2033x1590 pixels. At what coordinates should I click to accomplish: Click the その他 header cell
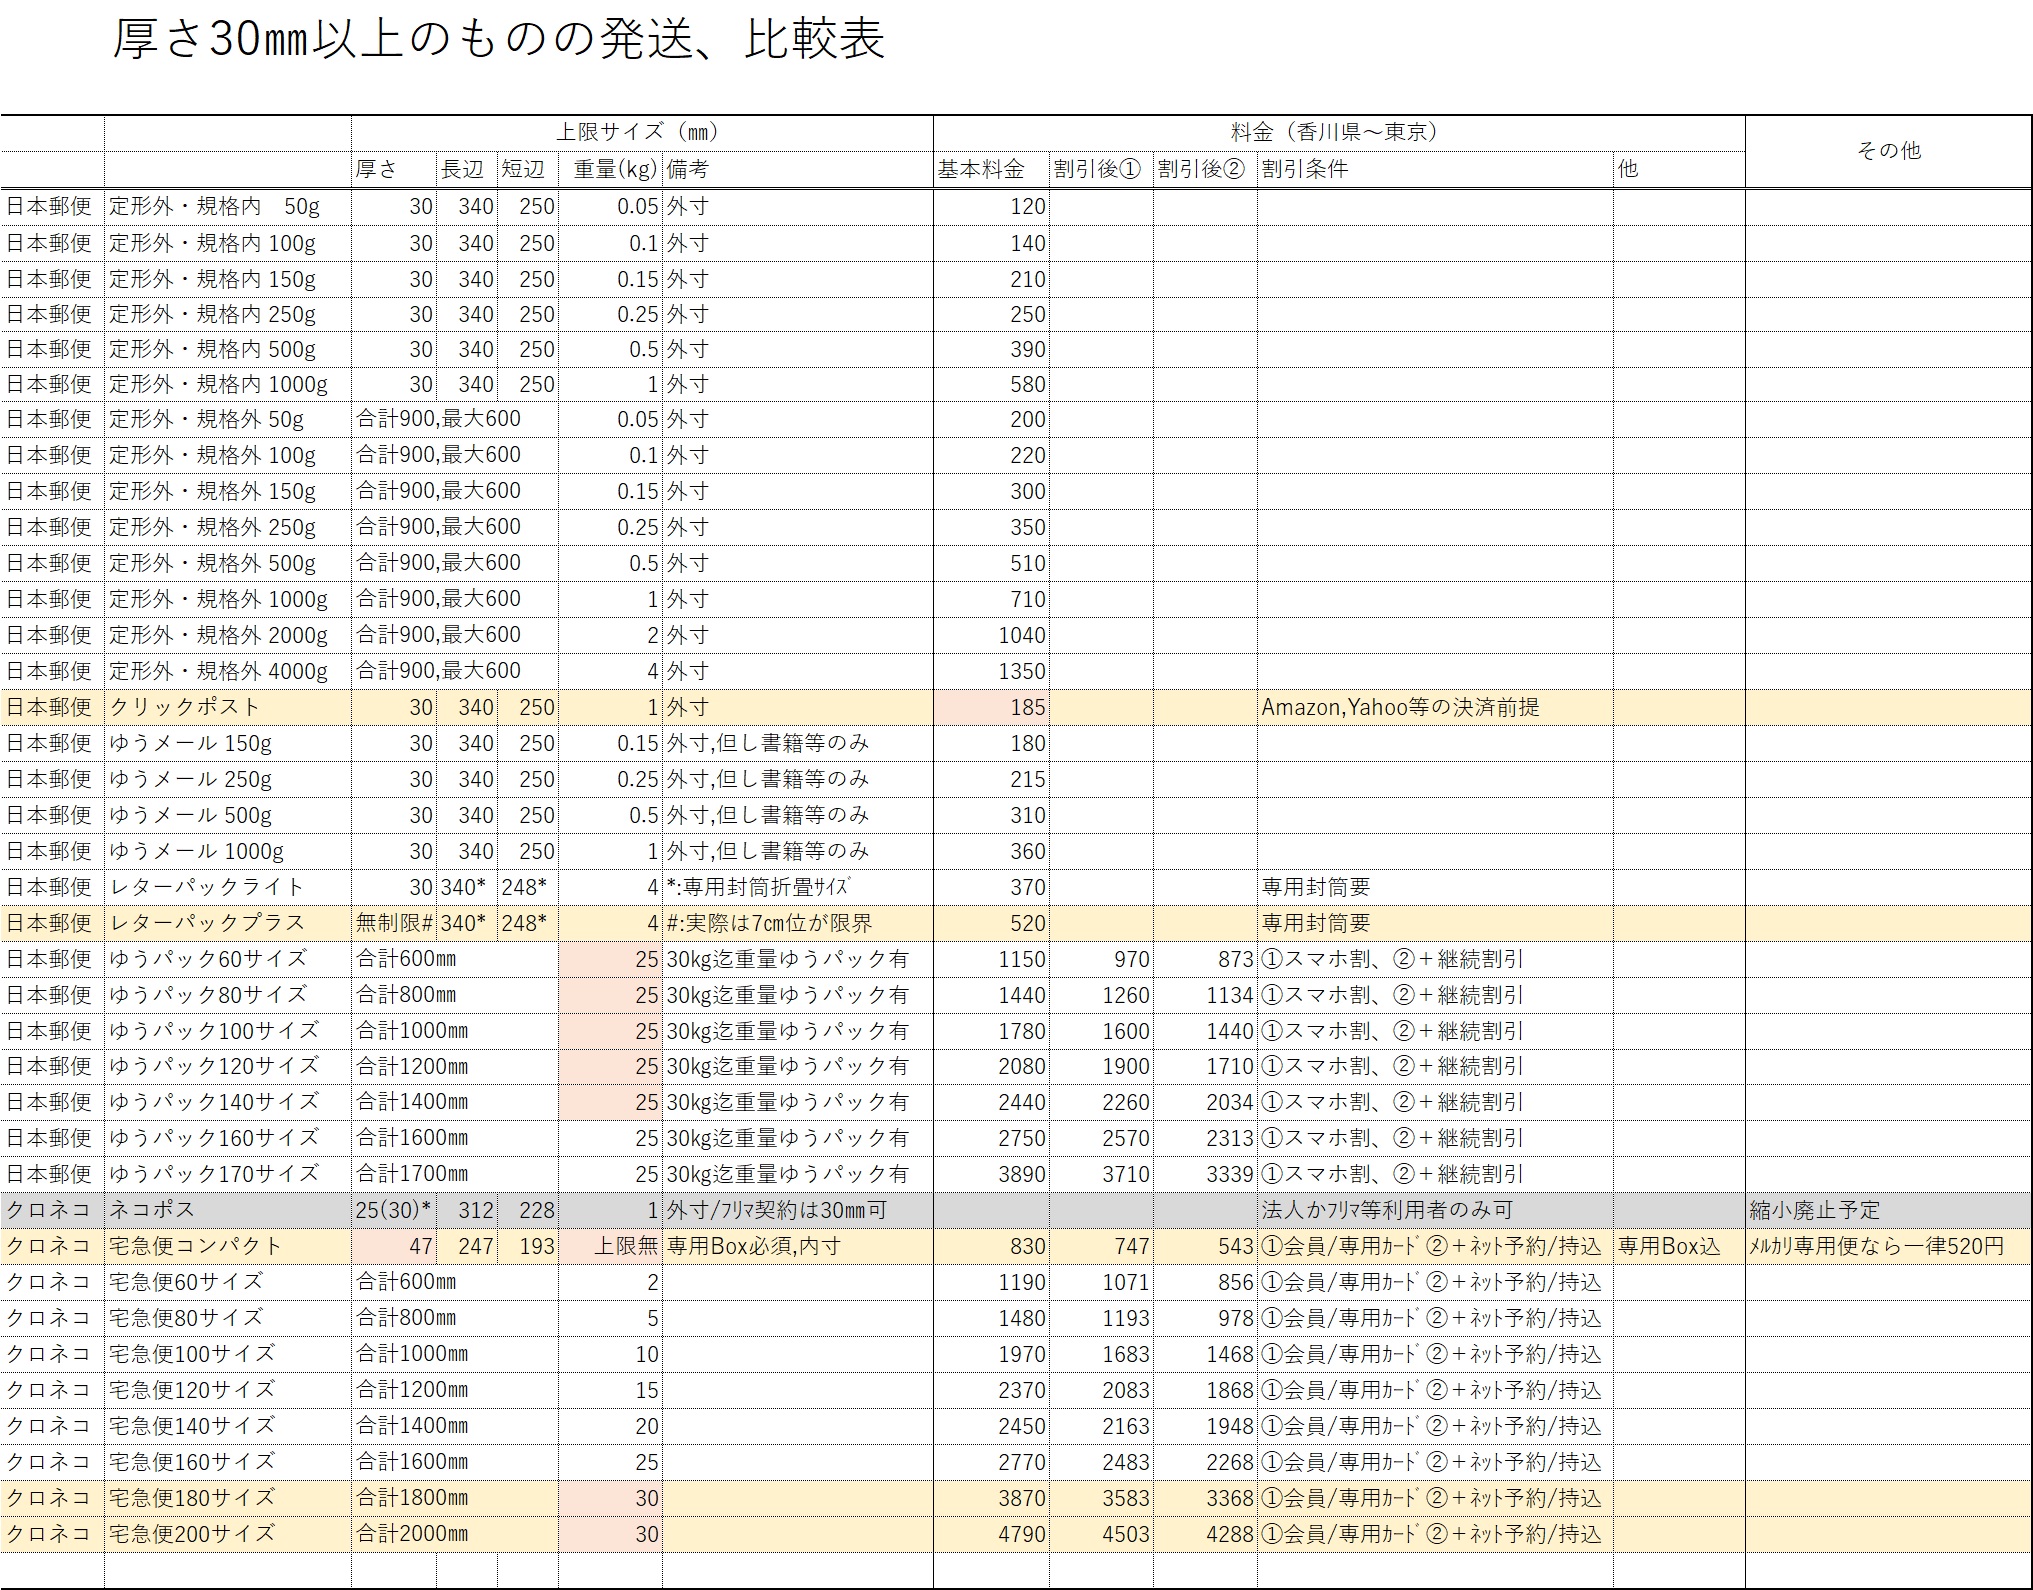pos(1888,151)
